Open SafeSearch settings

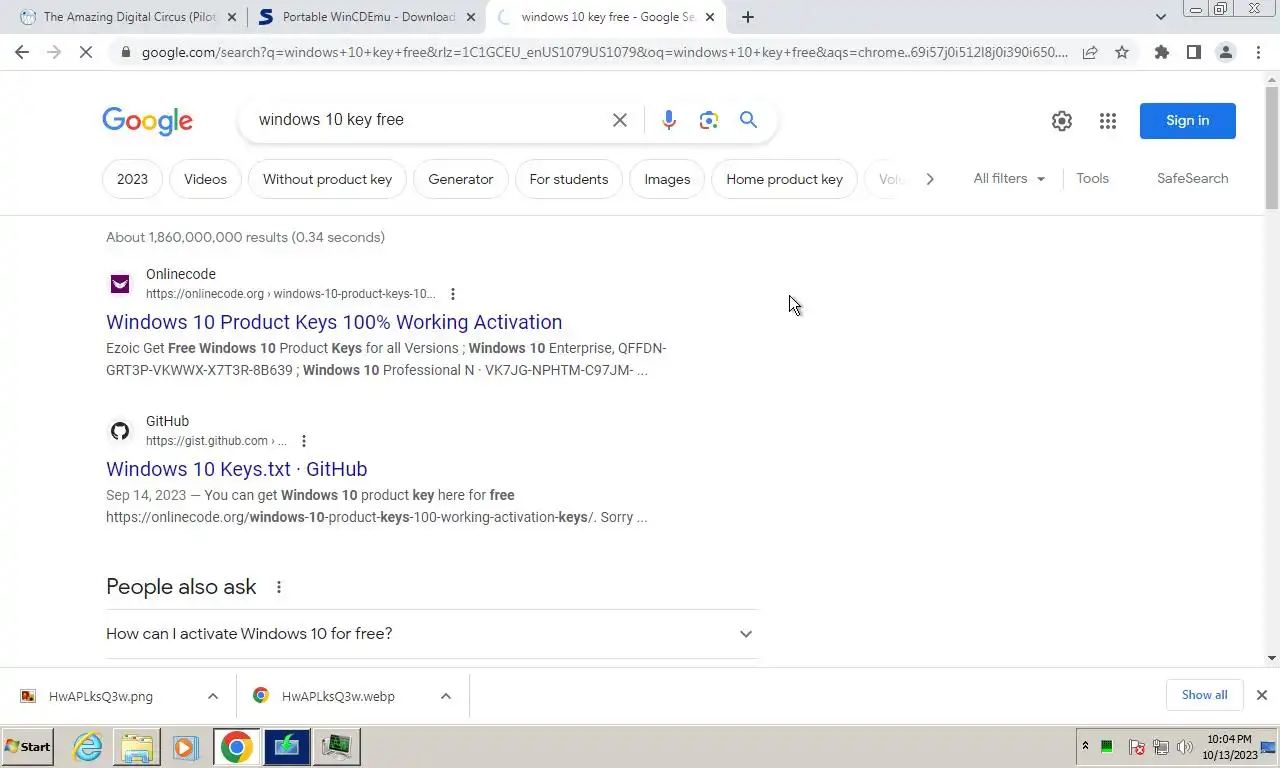click(1192, 178)
